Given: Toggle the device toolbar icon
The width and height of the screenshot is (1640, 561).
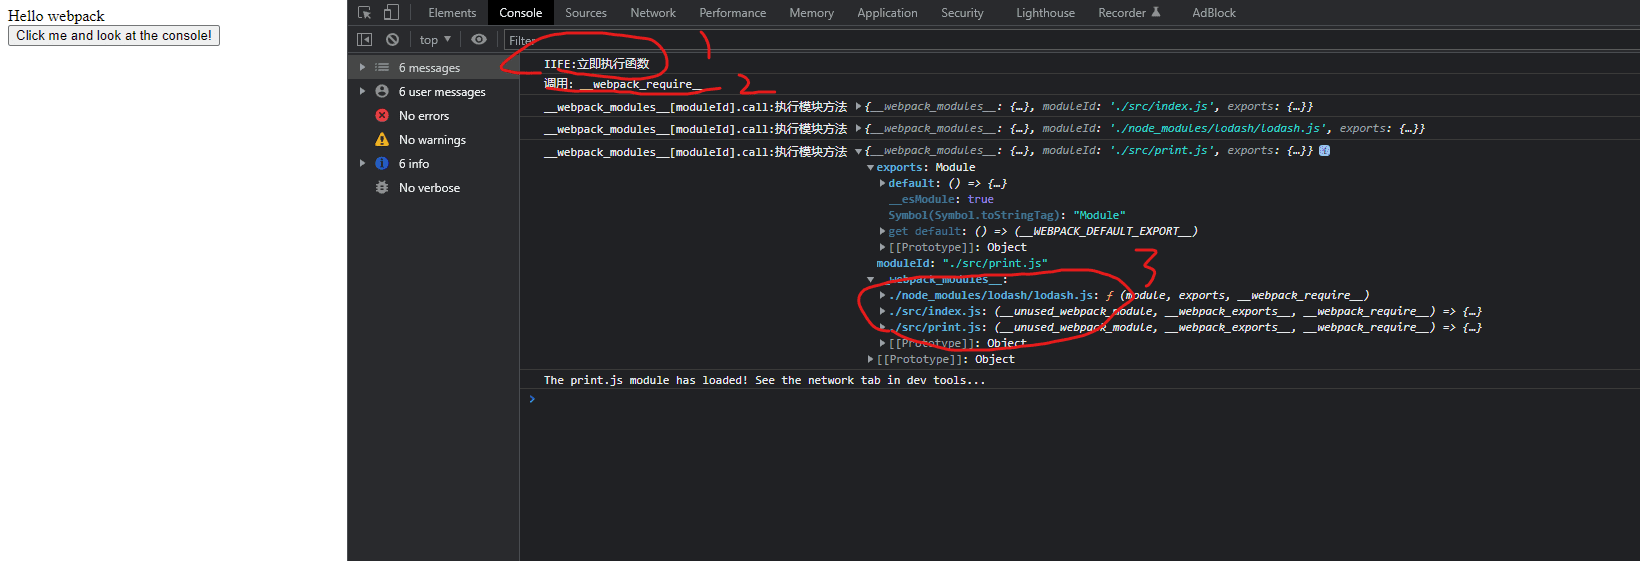Looking at the screenshot, I should tap(391, 13).
